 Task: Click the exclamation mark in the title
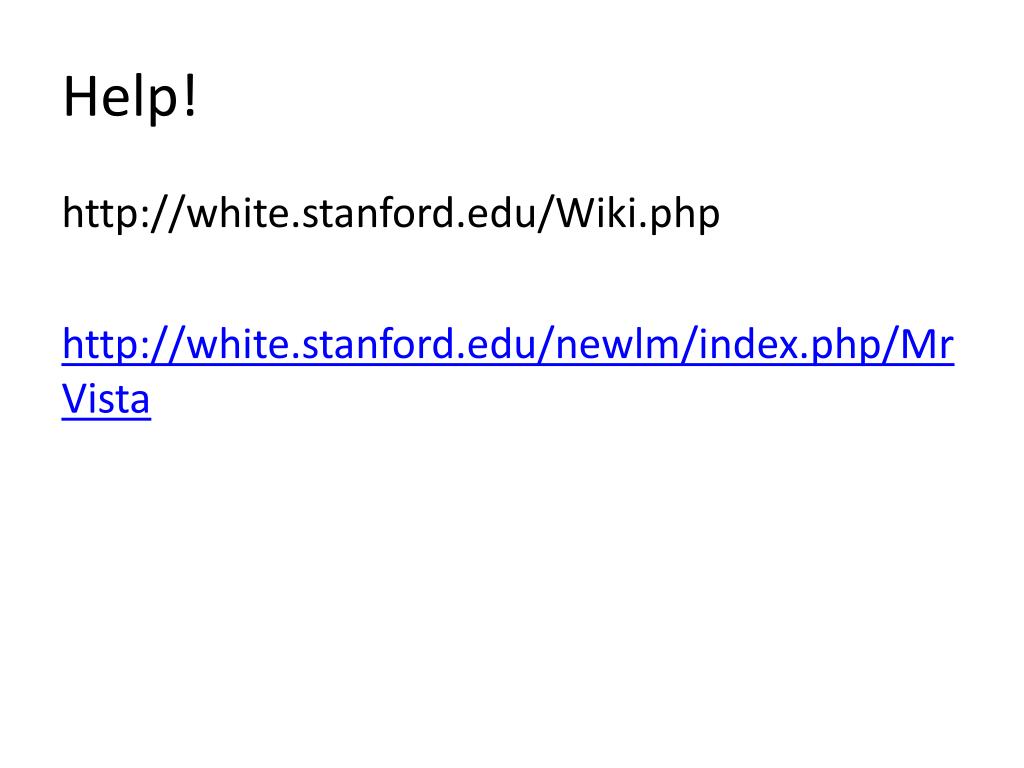[191, 99]
